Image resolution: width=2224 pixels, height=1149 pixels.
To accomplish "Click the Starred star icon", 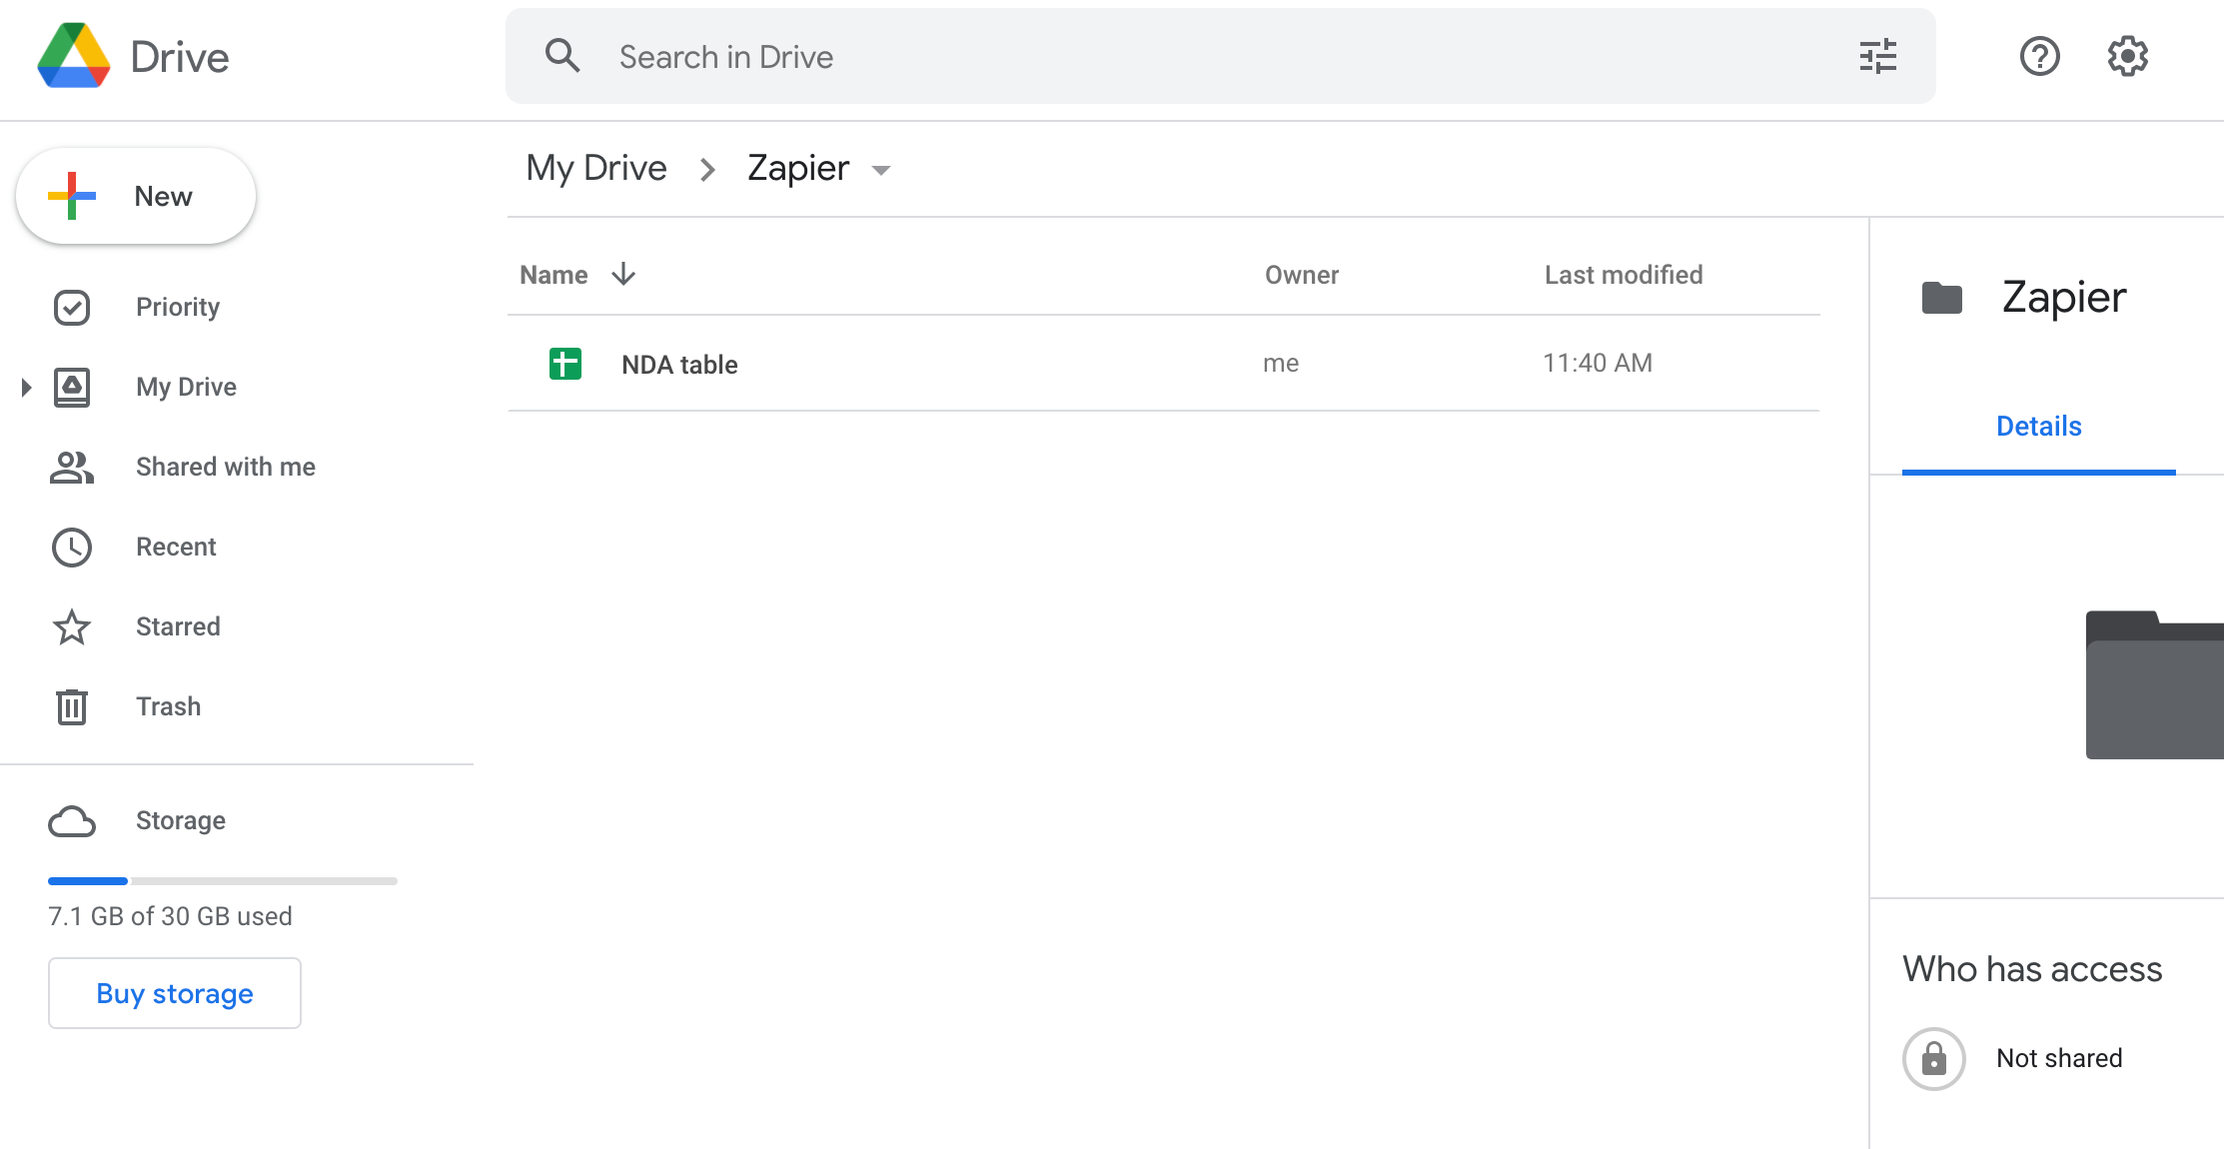I will (x=71, y=627).
